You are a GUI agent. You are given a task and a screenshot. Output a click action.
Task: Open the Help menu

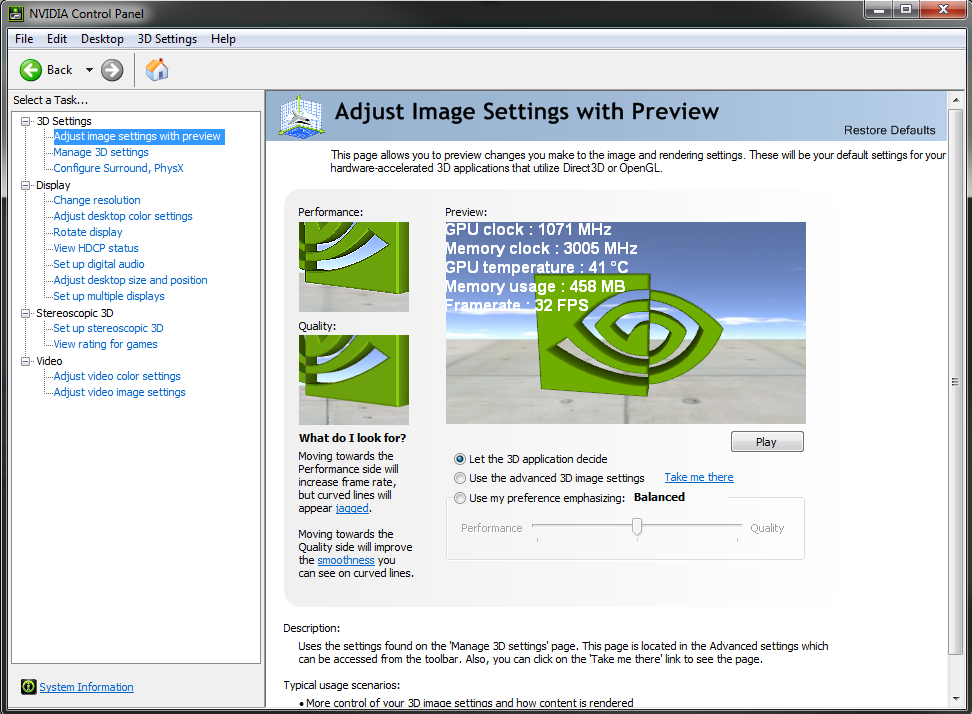(x=223, y=39)
